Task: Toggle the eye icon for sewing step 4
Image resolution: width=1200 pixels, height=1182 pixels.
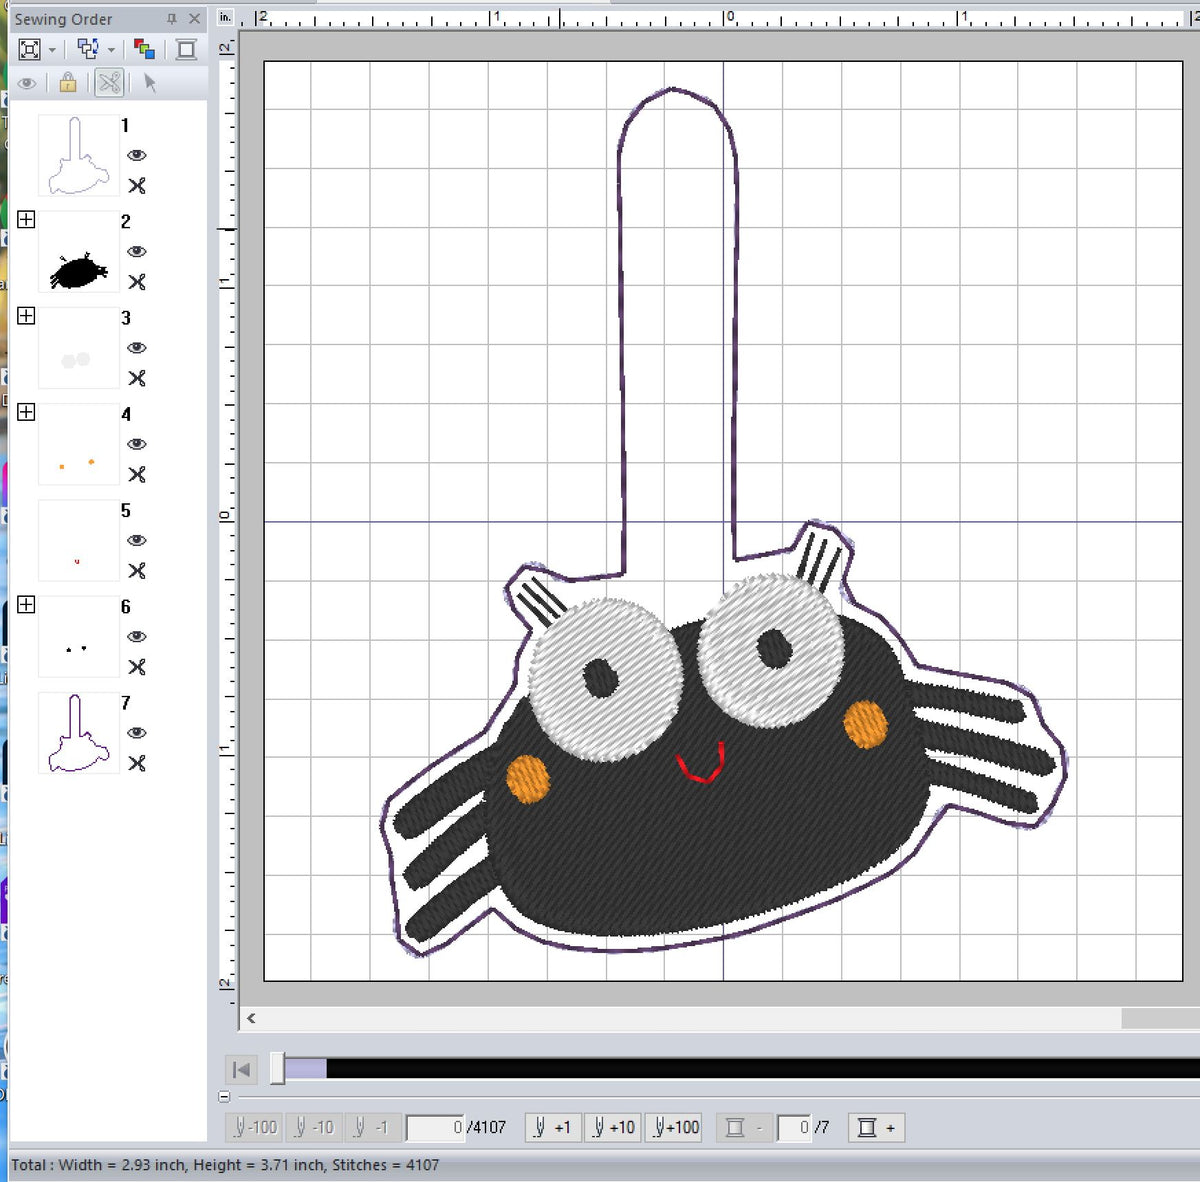Action: tap(137, 444)
